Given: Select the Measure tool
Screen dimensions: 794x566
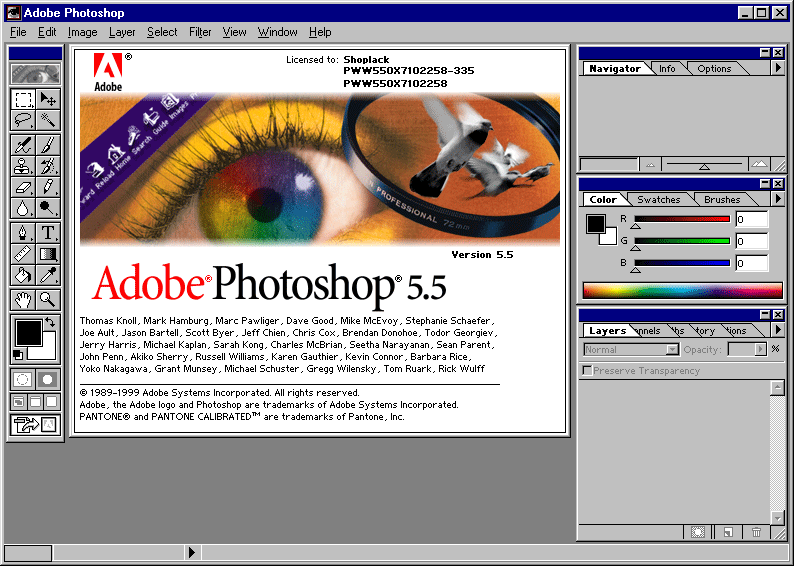Looking at the screenshot, I should [x=23, y=254].
